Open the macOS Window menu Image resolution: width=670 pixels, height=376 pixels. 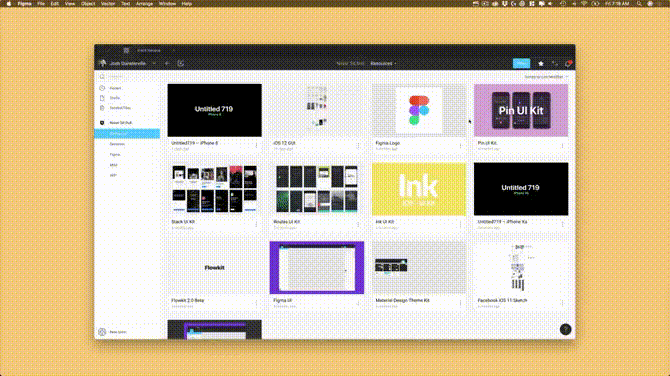click(167, 3)
